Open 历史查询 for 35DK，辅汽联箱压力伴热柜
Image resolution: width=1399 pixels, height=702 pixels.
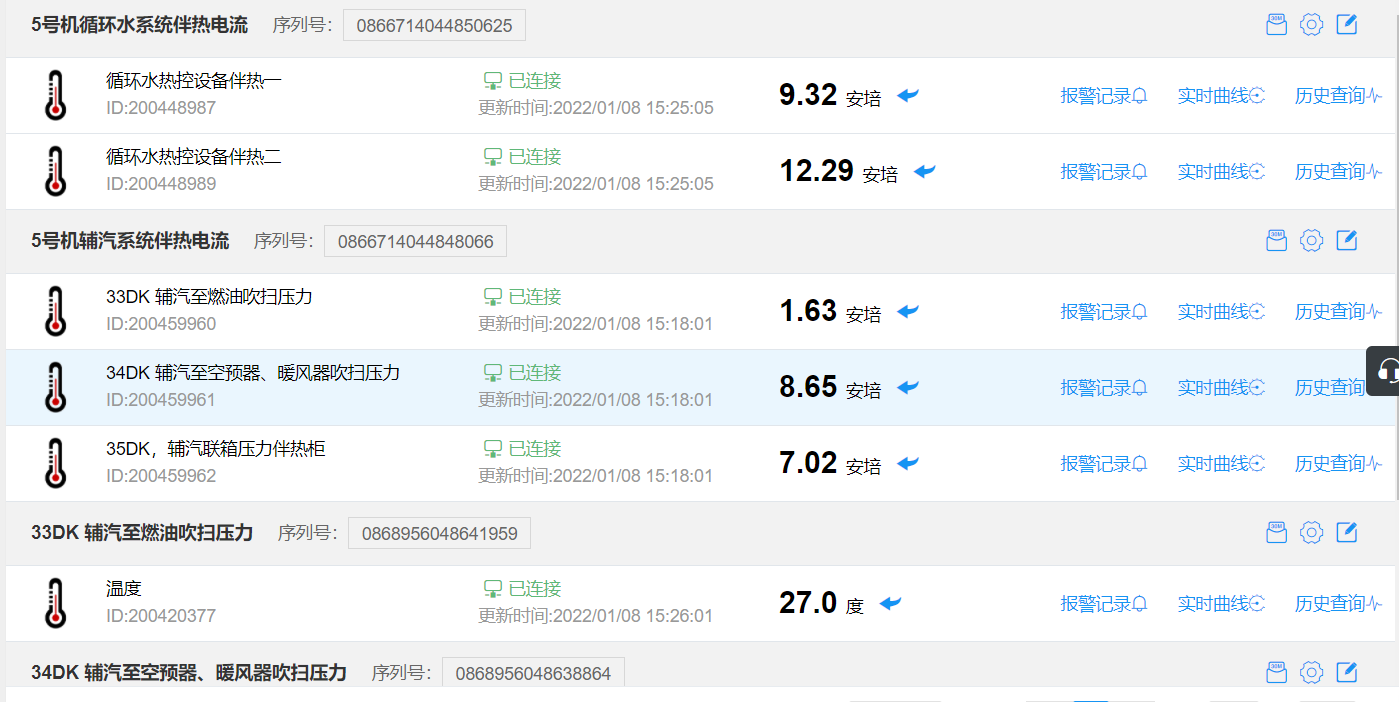click(x=1338, y=464)
